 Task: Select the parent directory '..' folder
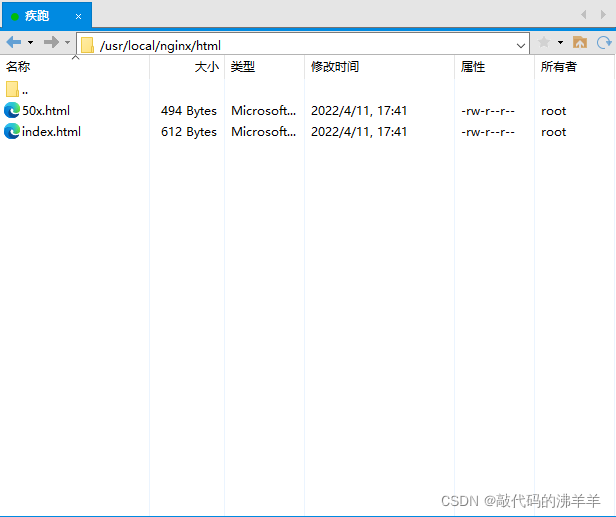pyautogui.click(x=17, y=90)
